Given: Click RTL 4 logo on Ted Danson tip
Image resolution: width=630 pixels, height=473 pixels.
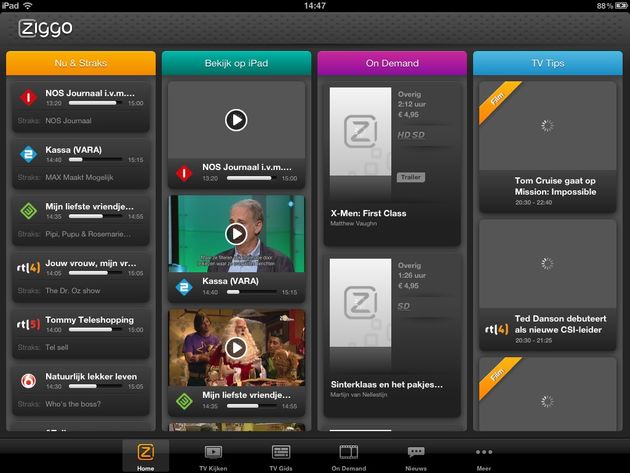Looking at the screenshot, I should coord(496,330).
